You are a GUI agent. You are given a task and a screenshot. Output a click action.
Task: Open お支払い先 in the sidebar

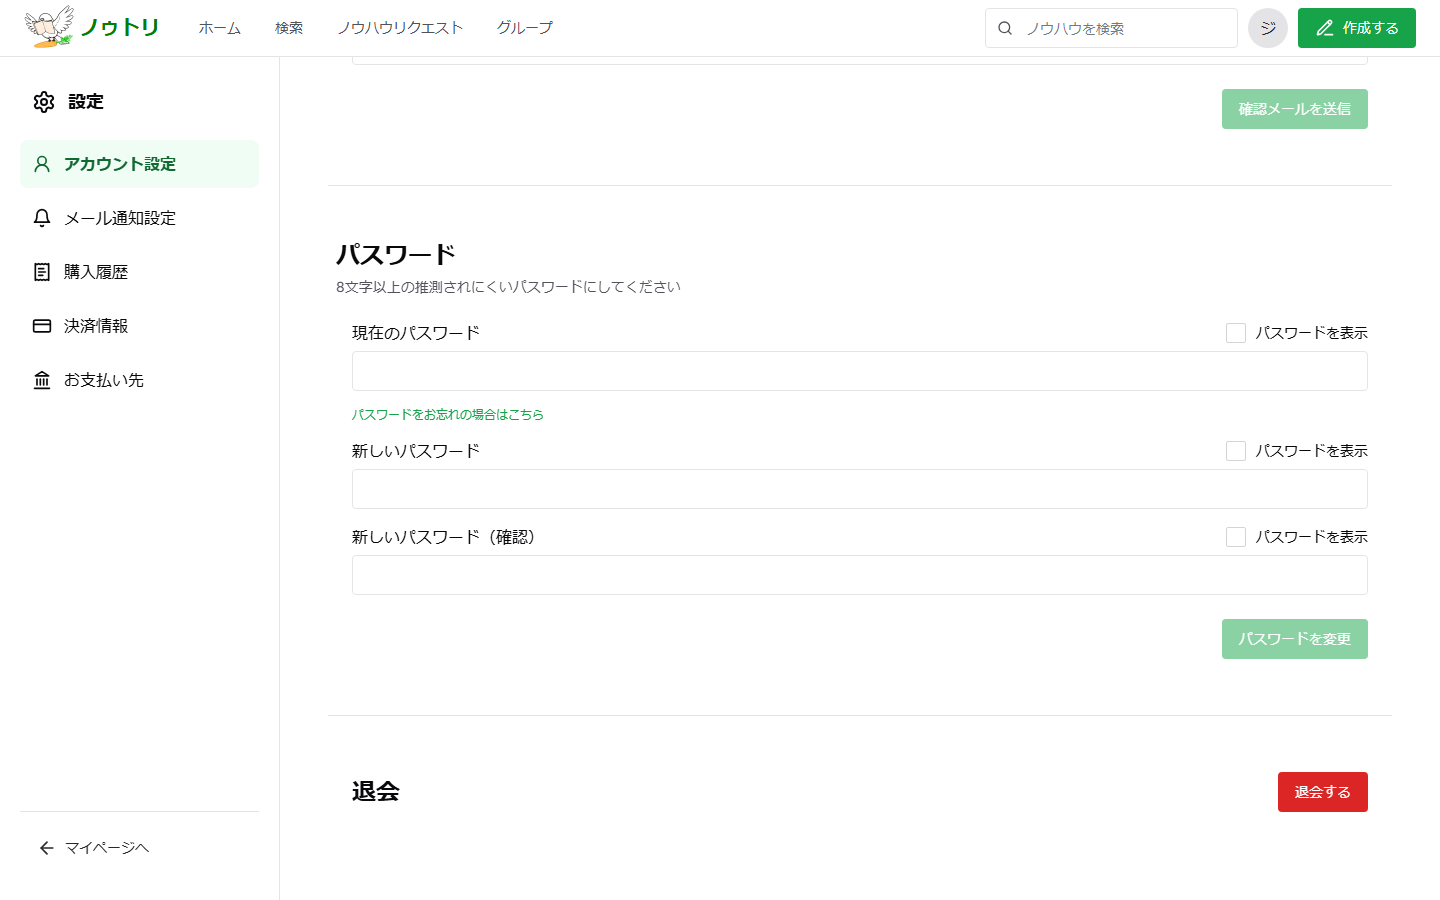pyautogui.click(x=139, y=380)
